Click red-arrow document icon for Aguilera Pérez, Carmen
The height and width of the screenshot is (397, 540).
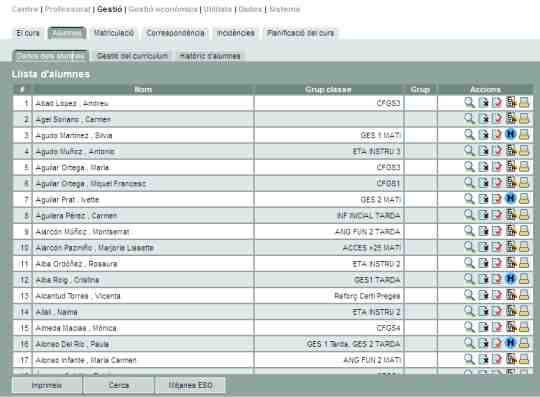coord(497,215)
